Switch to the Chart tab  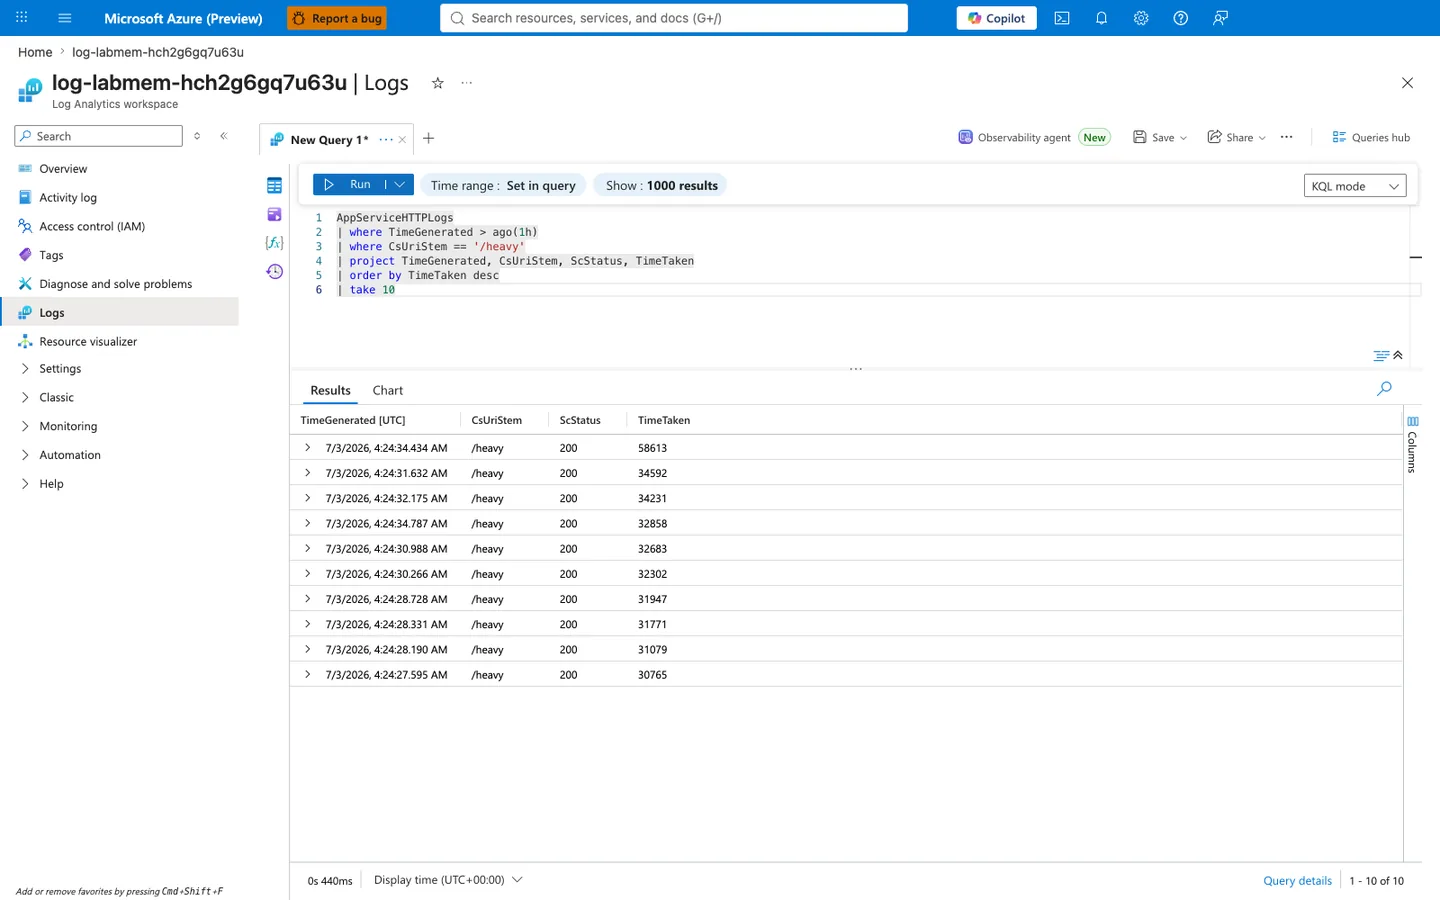point(388,391)
